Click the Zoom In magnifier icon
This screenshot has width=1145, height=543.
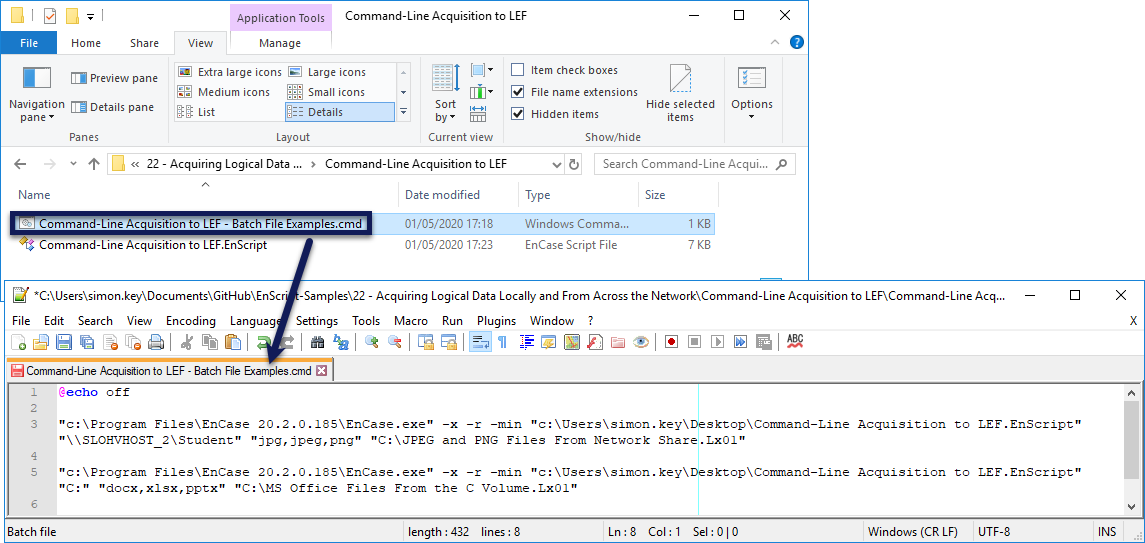(372, 342)
